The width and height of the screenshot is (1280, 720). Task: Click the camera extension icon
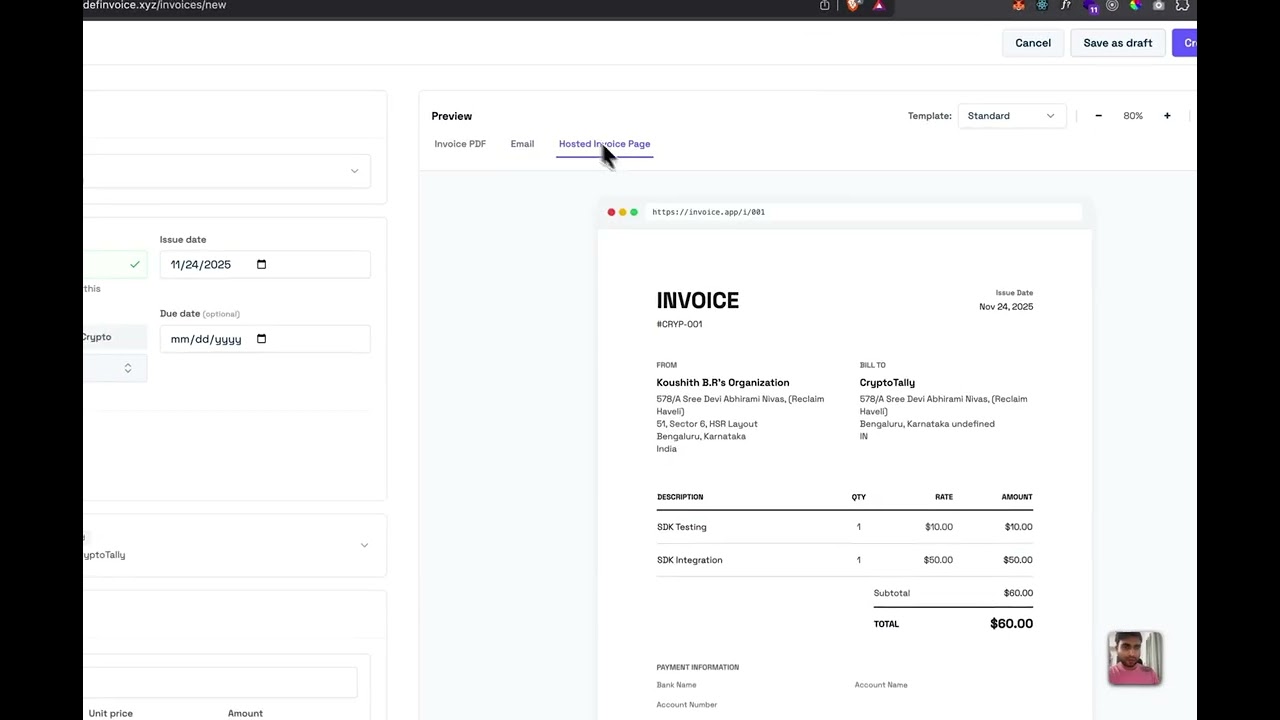pos(1159,5)
